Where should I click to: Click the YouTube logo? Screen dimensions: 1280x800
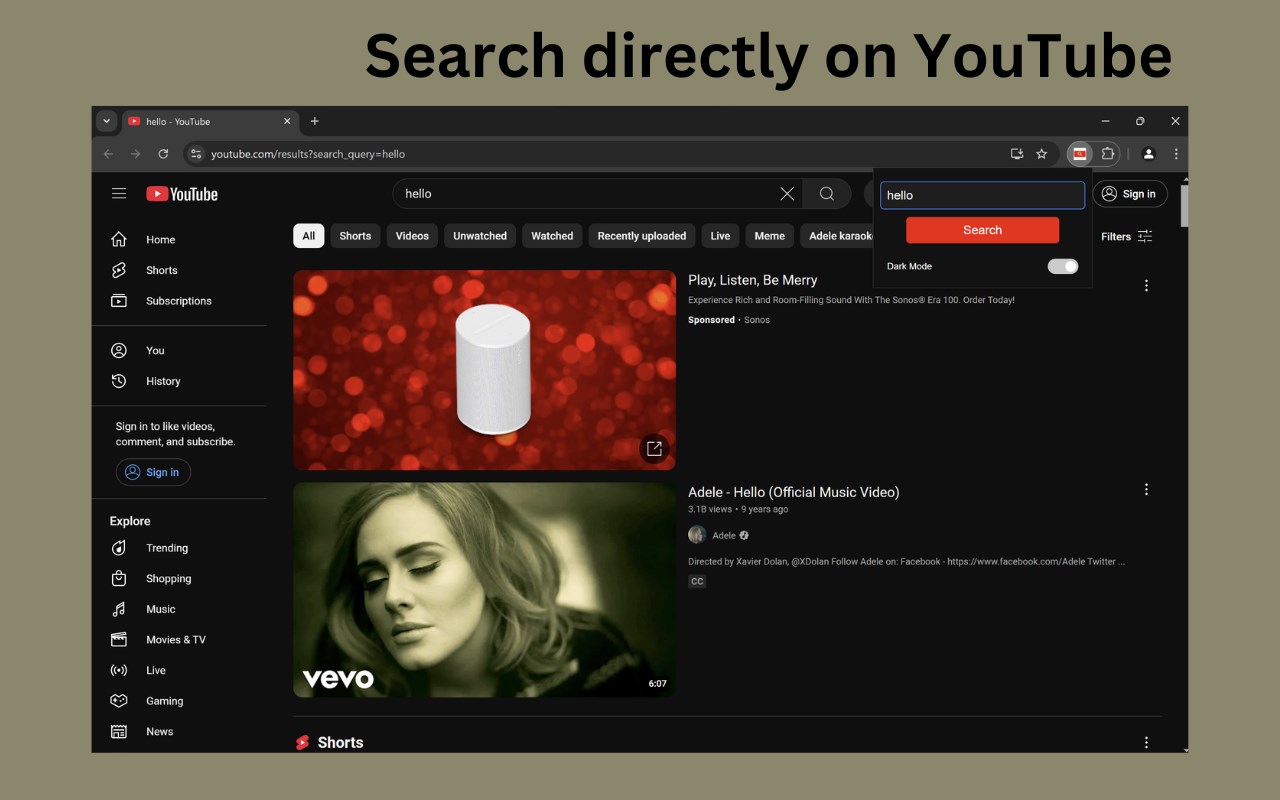point(182,194)
